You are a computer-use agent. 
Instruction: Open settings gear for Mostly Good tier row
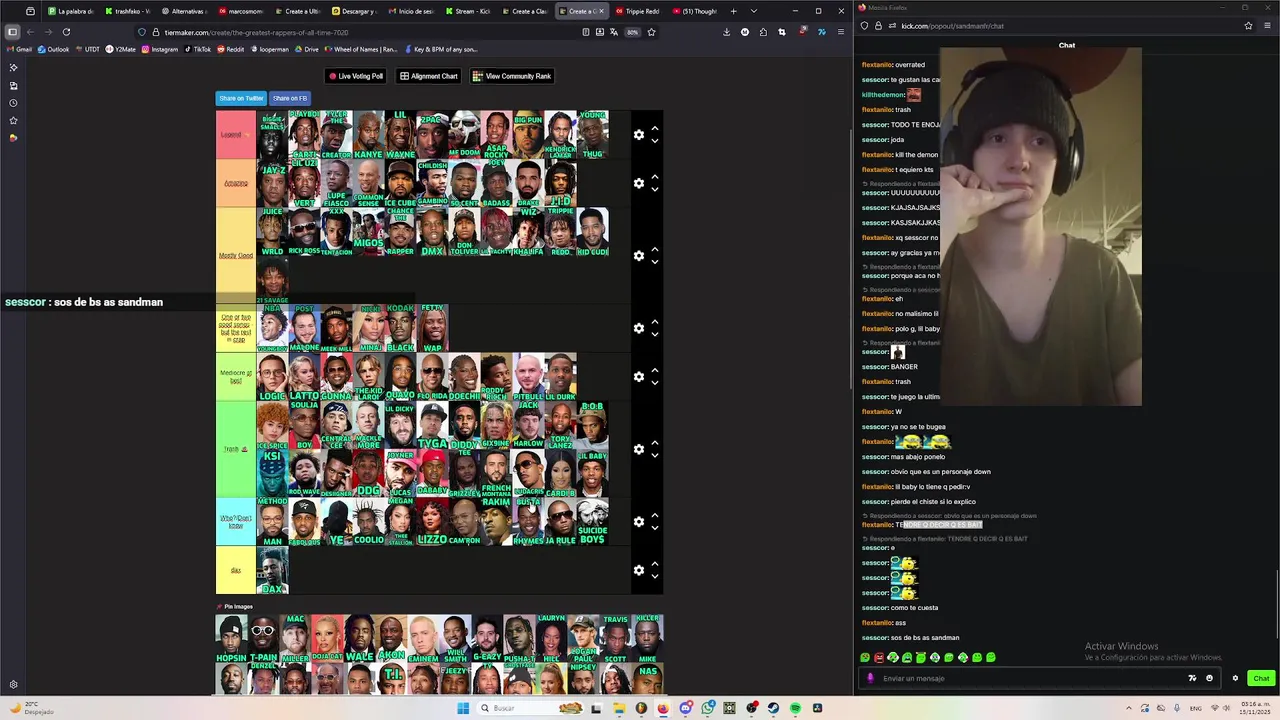(x=639, y=256)
